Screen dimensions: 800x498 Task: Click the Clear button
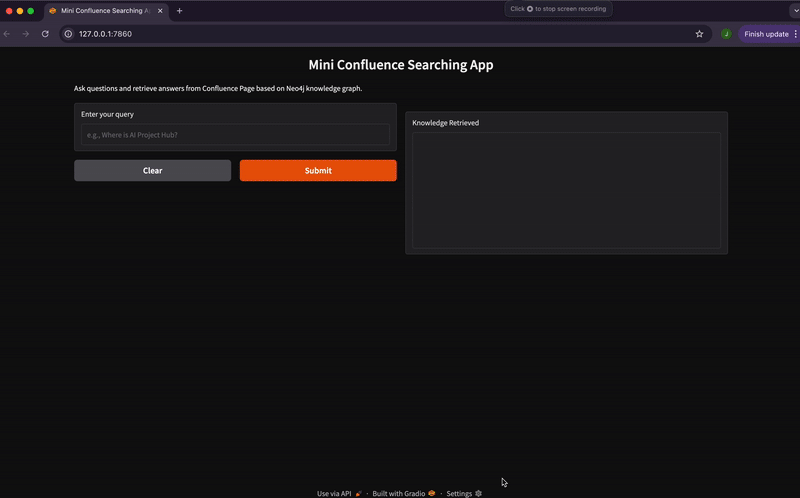(x=153, y=170)
